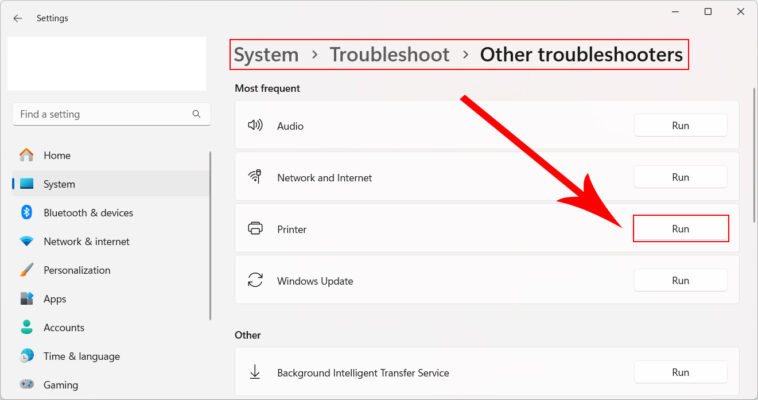Viewport: 758px width, 400px height.
Task: Run the Audio troubleshooter
Action: point(680,126)
